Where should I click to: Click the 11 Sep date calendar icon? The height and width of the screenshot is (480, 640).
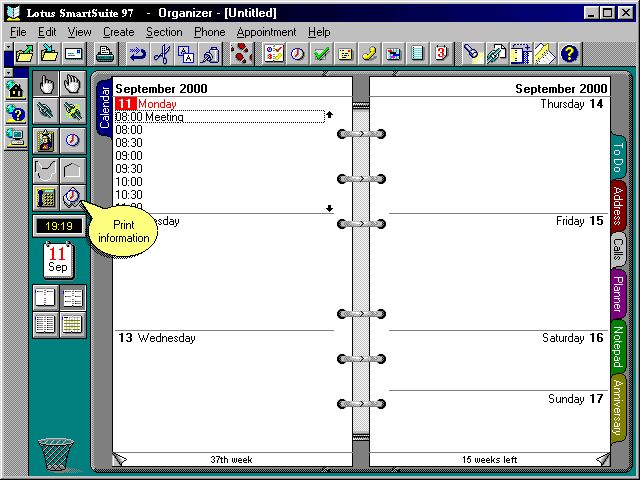(58, 260)
